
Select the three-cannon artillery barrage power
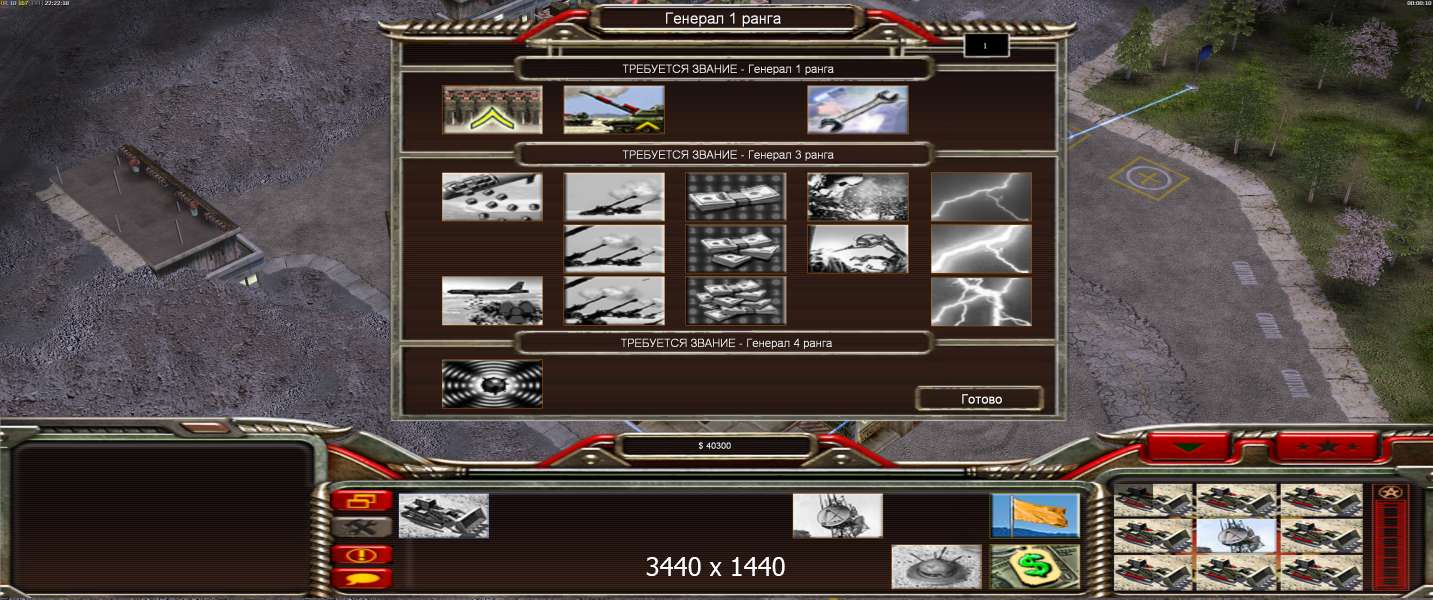(x=614, y=301)
